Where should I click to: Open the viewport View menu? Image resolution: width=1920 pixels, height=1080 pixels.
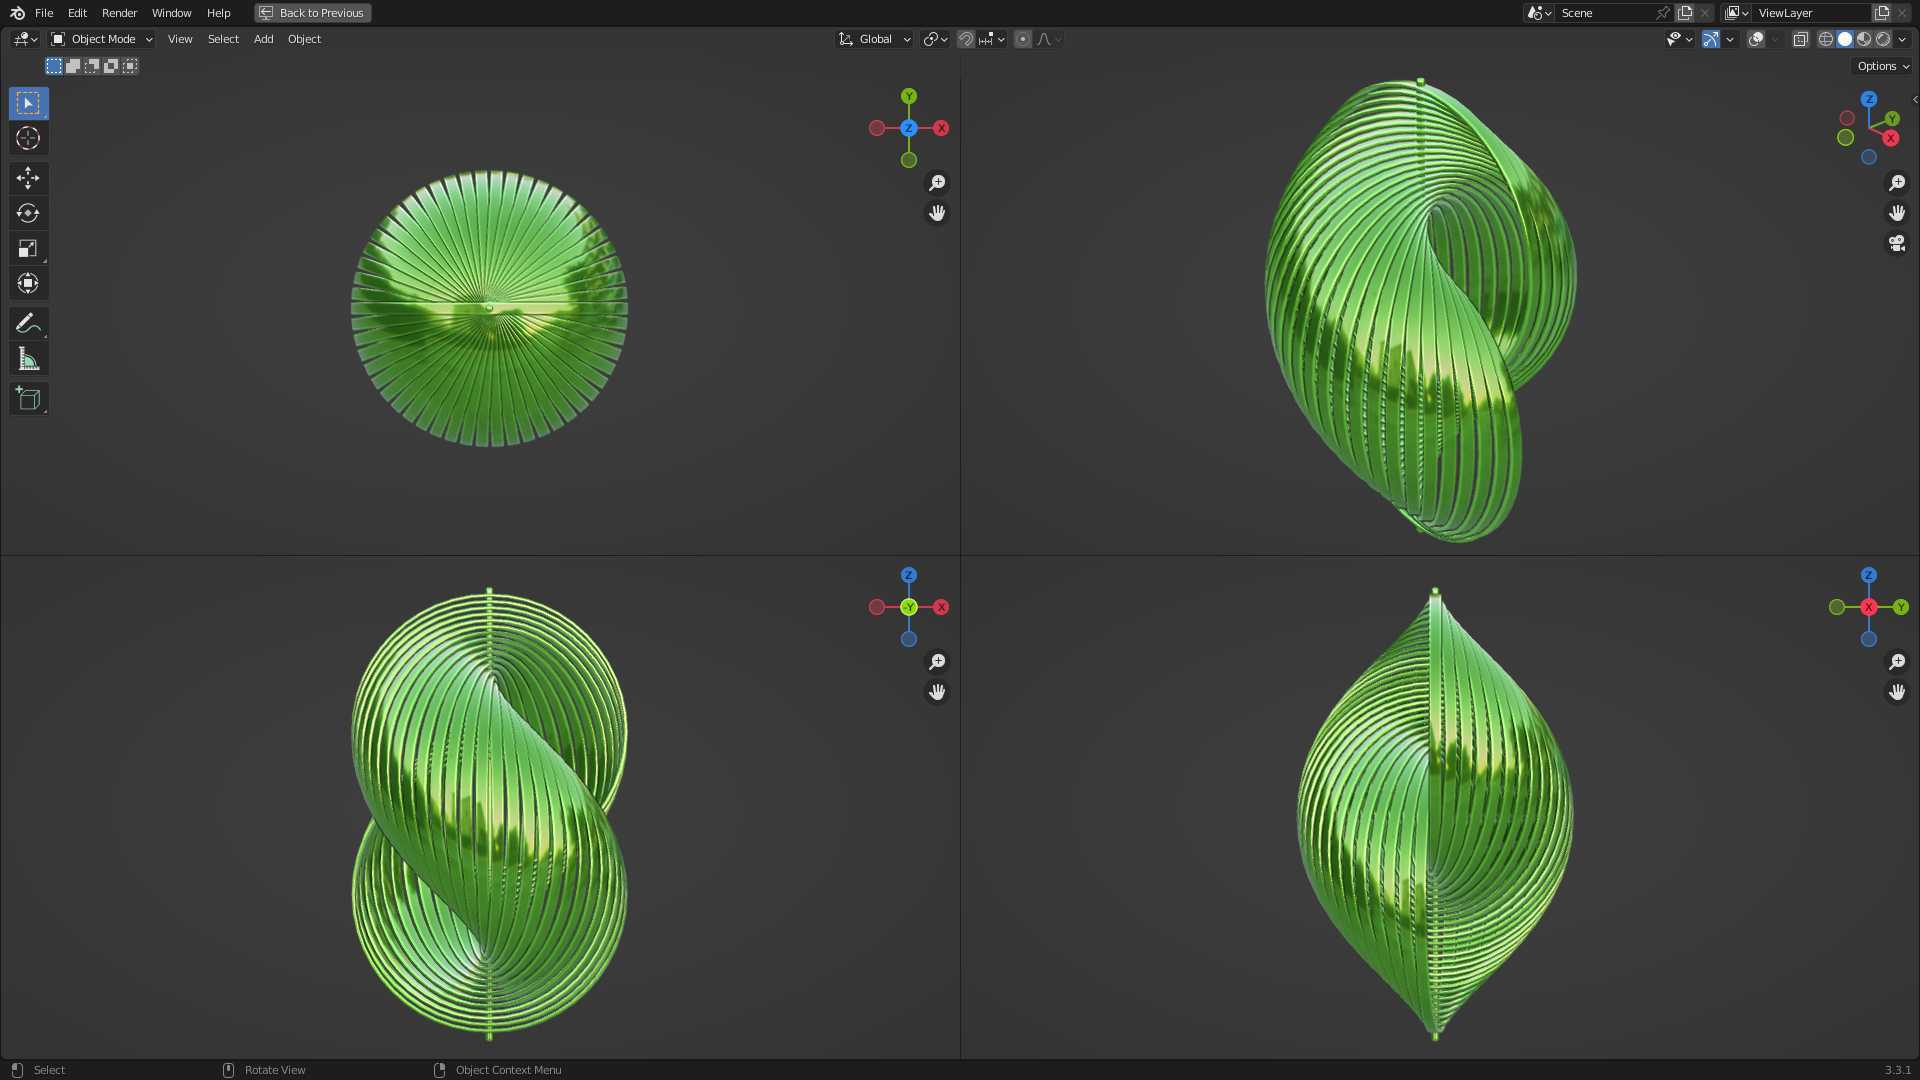(180, 39)
